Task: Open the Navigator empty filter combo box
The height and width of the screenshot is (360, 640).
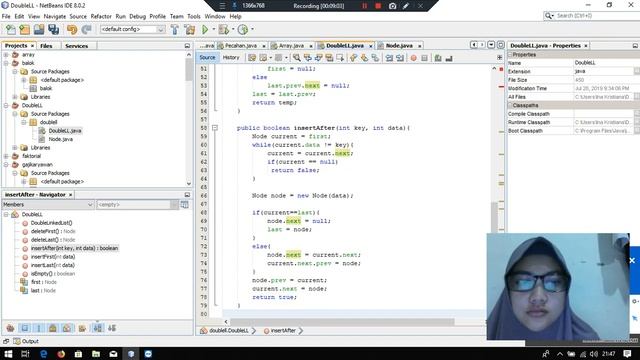Action: (138, 204)
